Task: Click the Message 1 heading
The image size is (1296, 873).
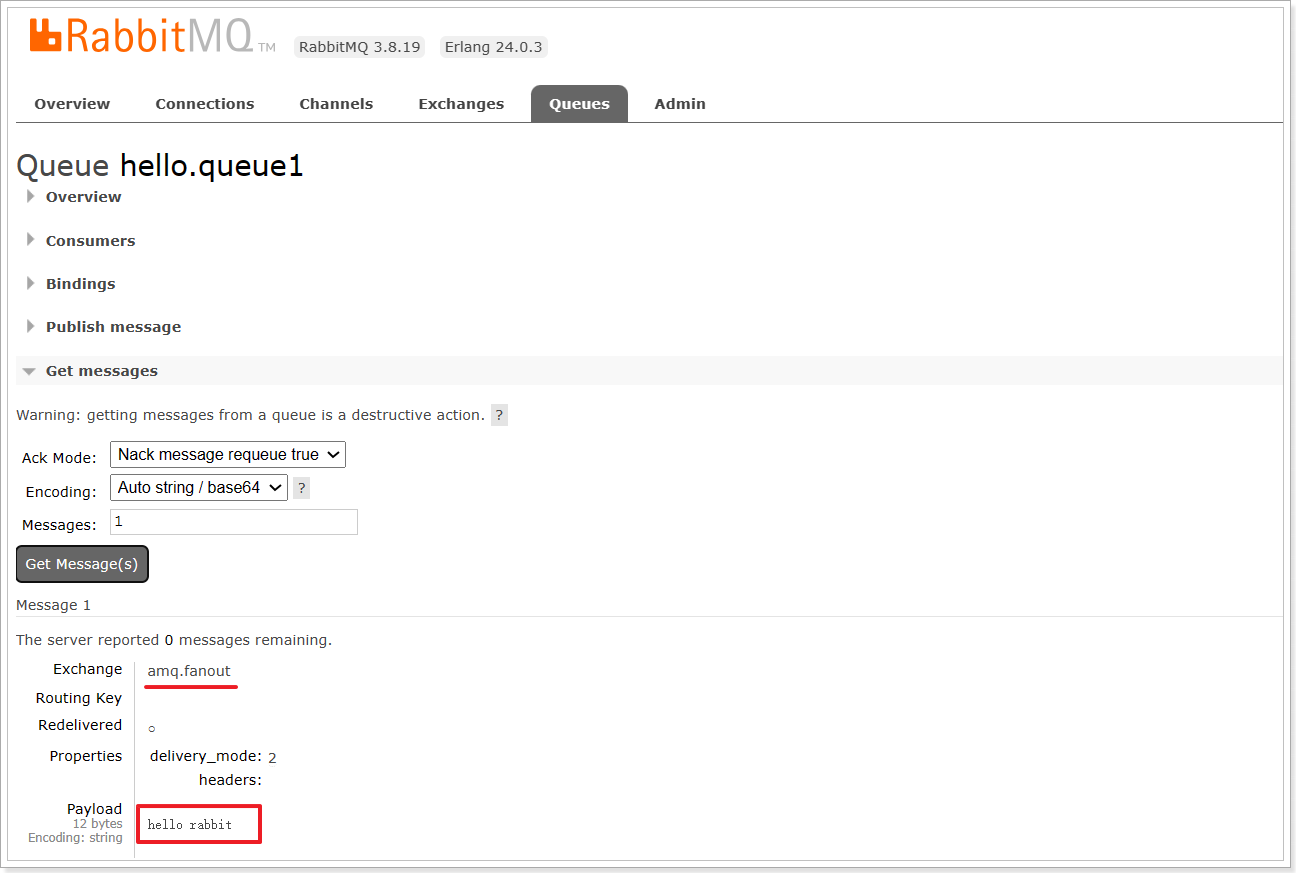Action: (54, 605)
